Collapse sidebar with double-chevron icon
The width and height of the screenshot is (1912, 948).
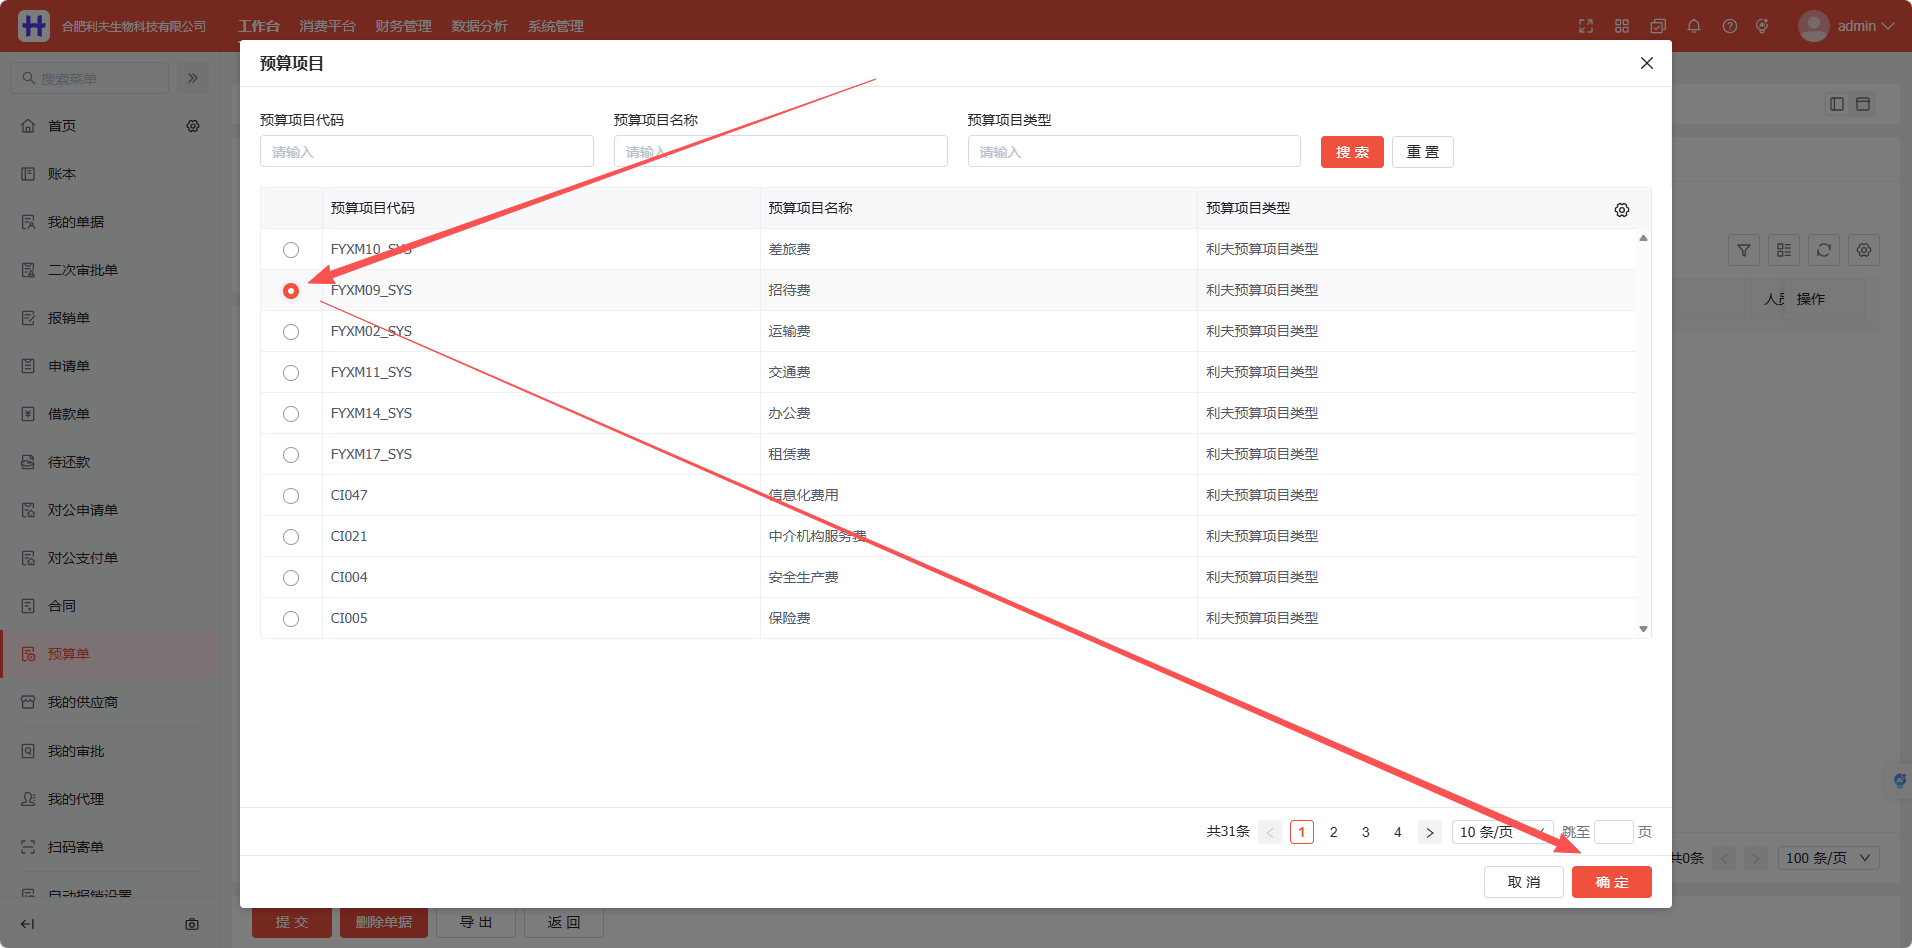193,78
